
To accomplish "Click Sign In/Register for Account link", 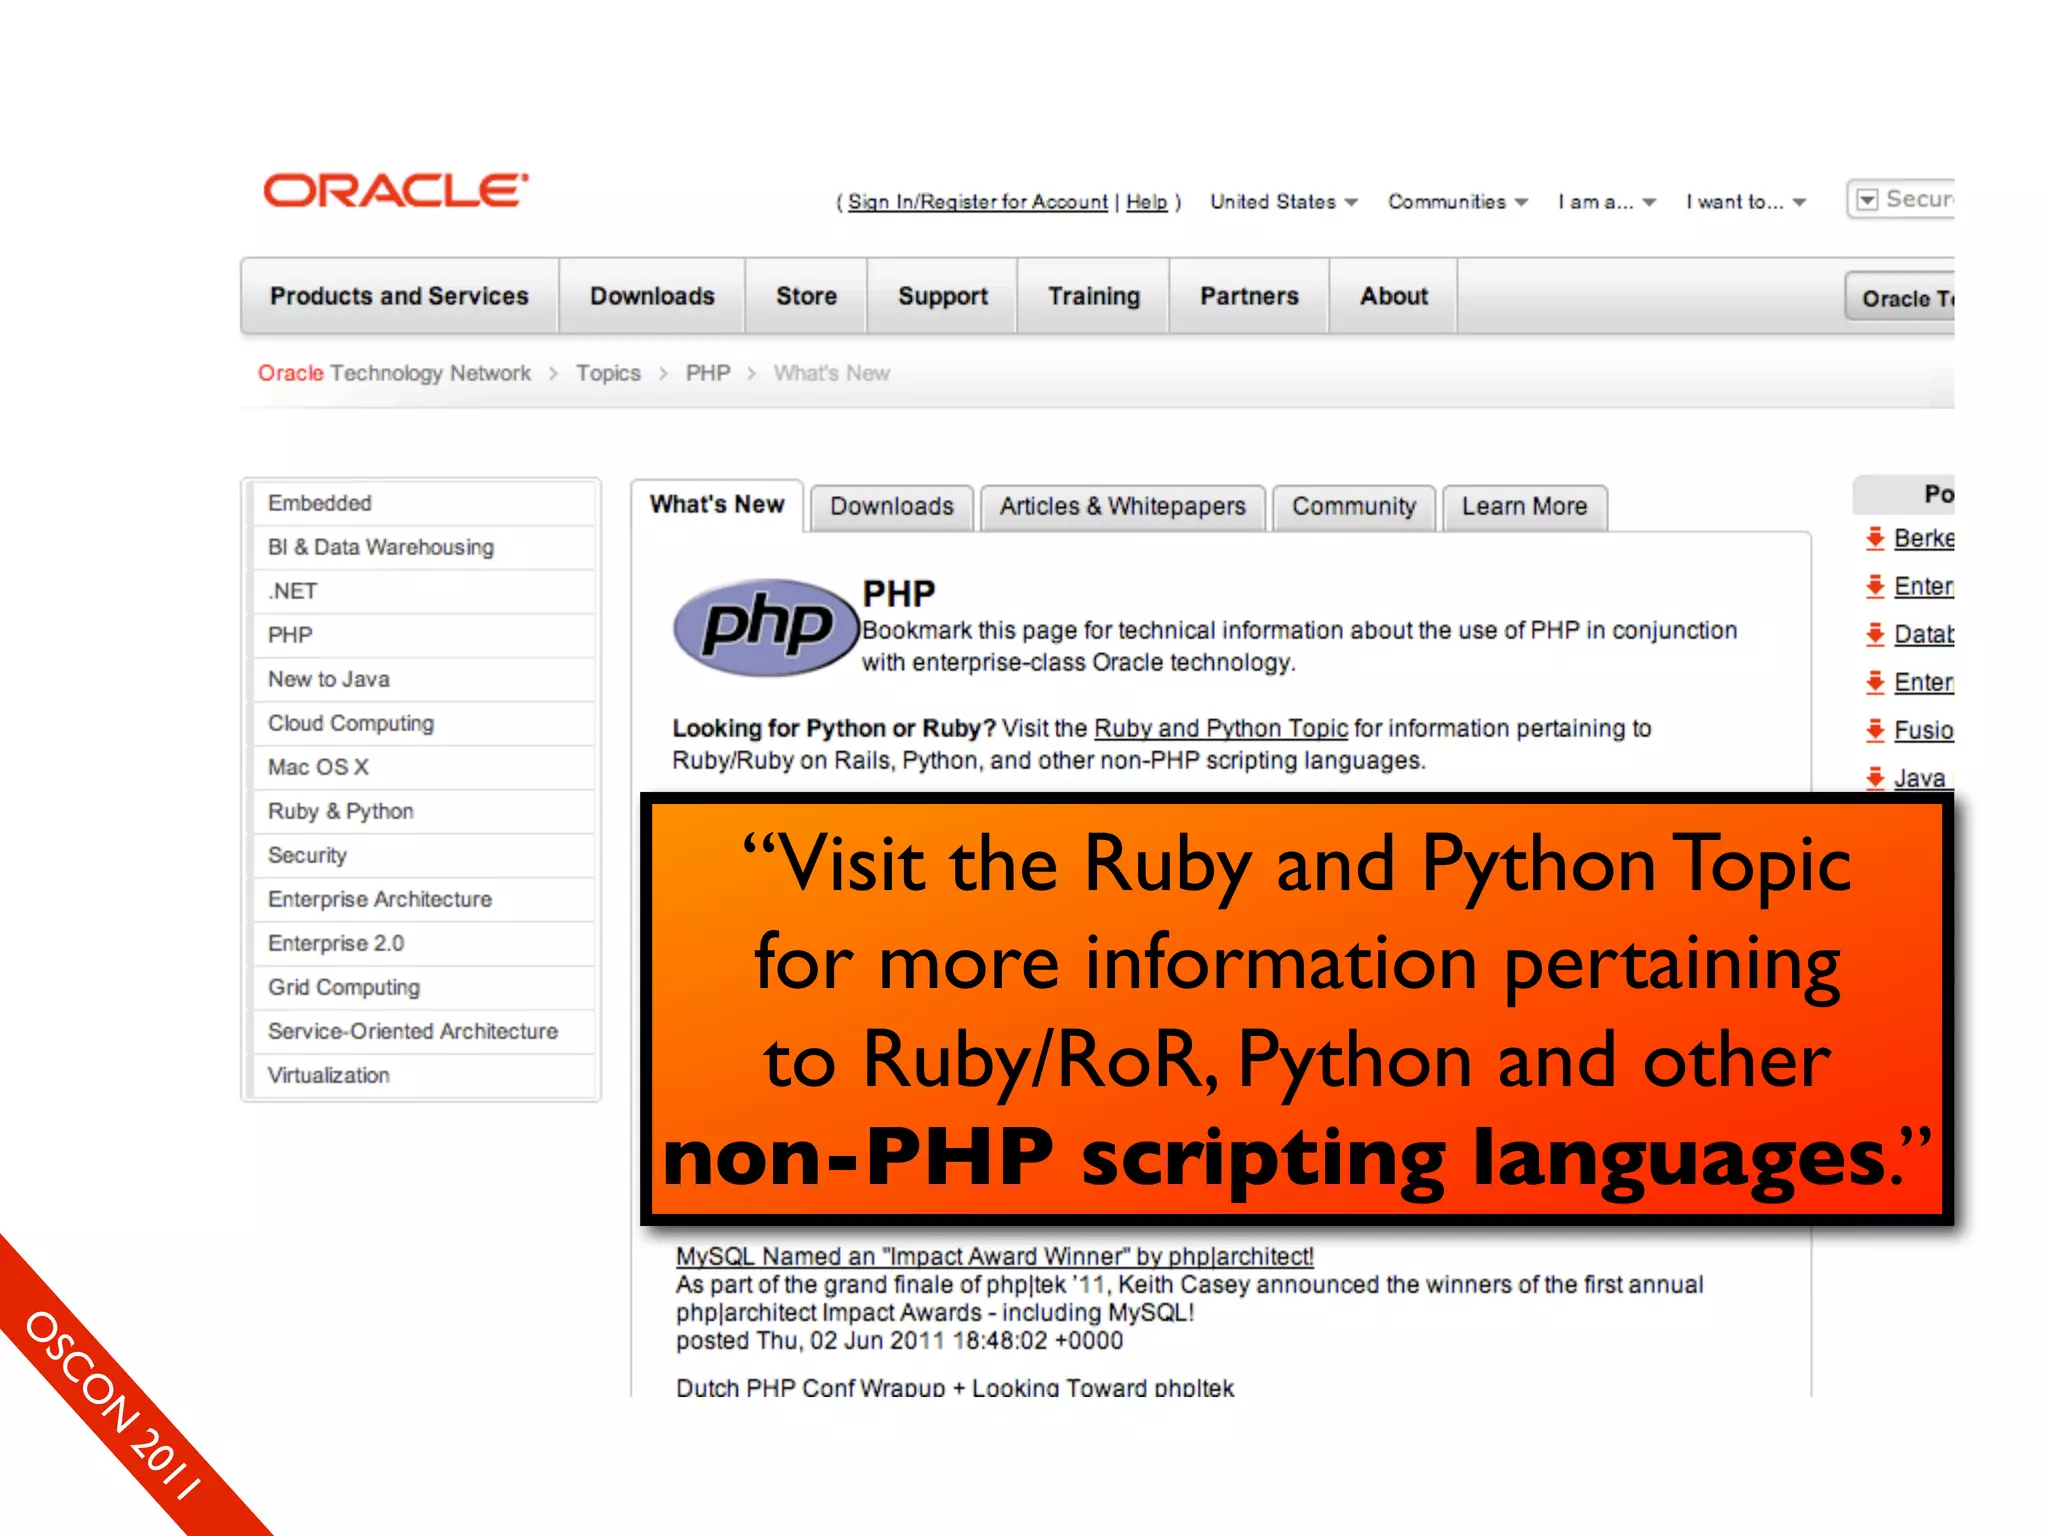I will click(978, 202).
